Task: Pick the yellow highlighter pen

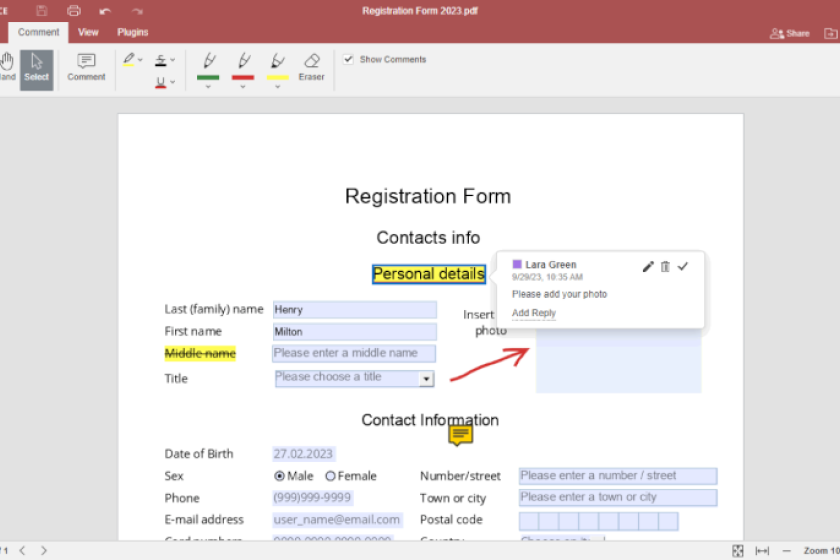Action: coord(278,66)
